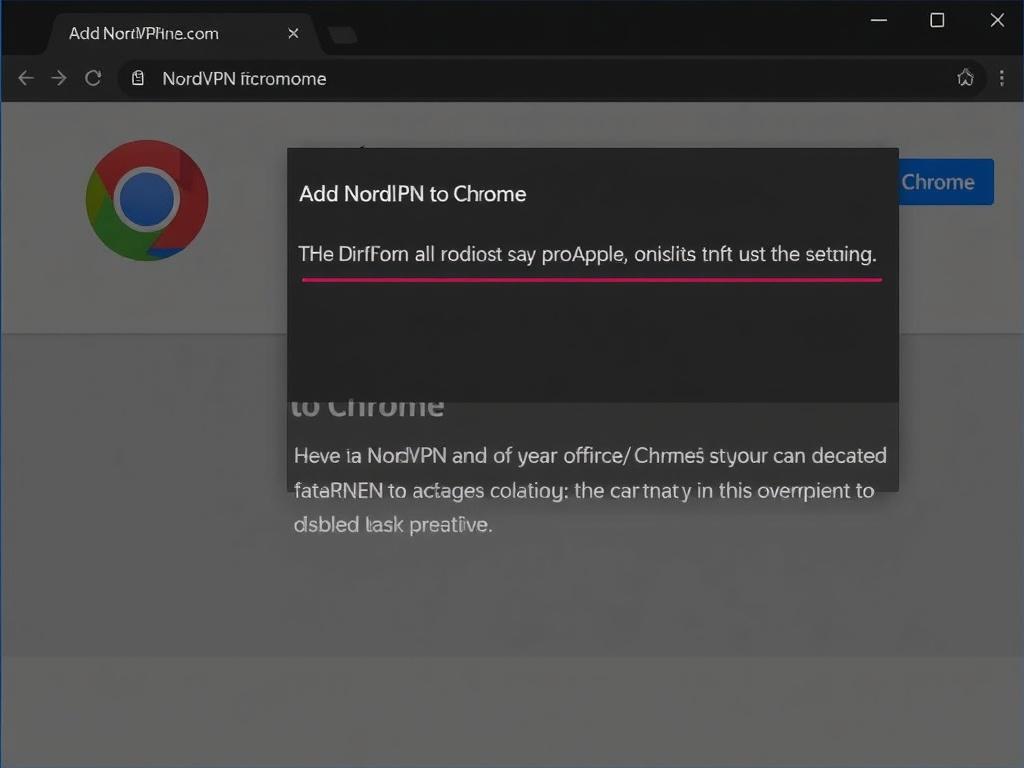Maximize the browser window

[937, 20]
